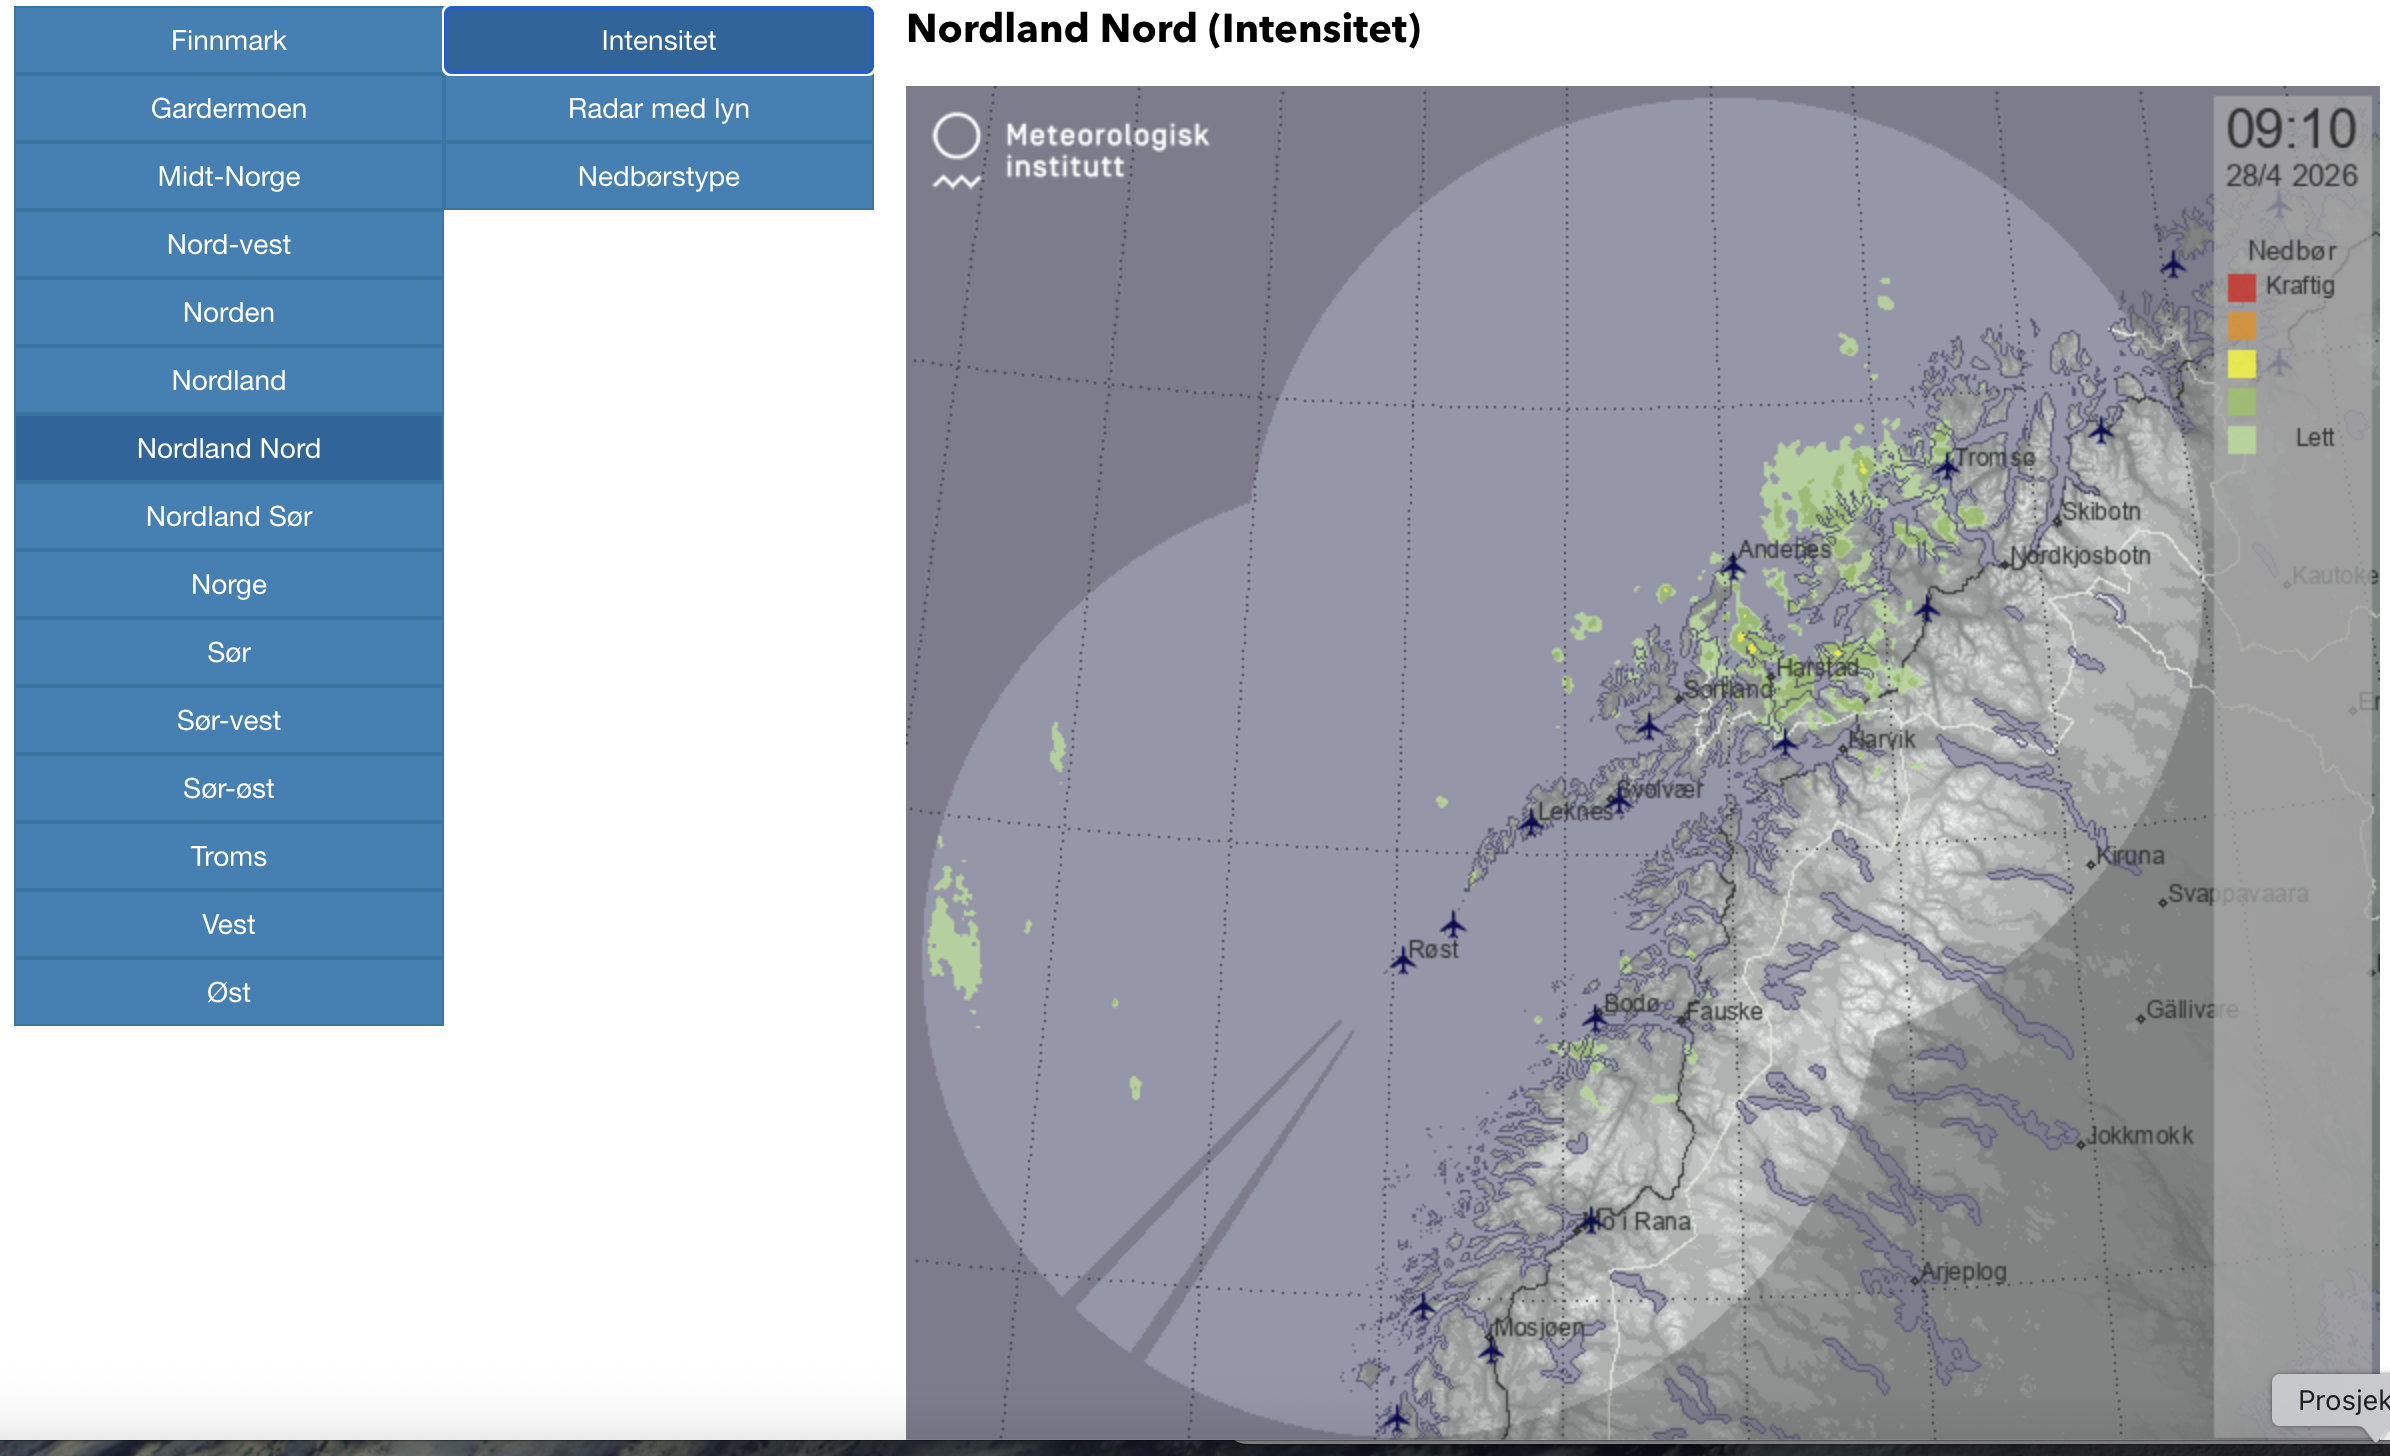Select the Finnmark radar region

point(229,40)
